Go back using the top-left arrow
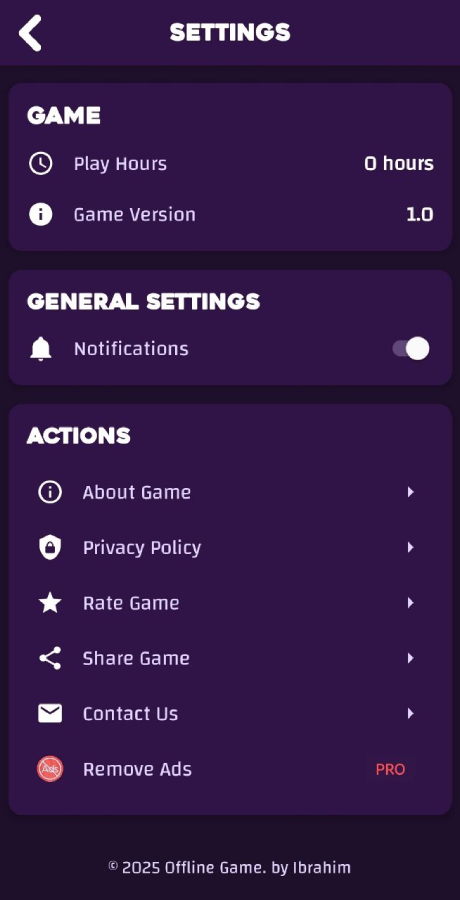The image size is (460, 900). [x=30, y=33]
